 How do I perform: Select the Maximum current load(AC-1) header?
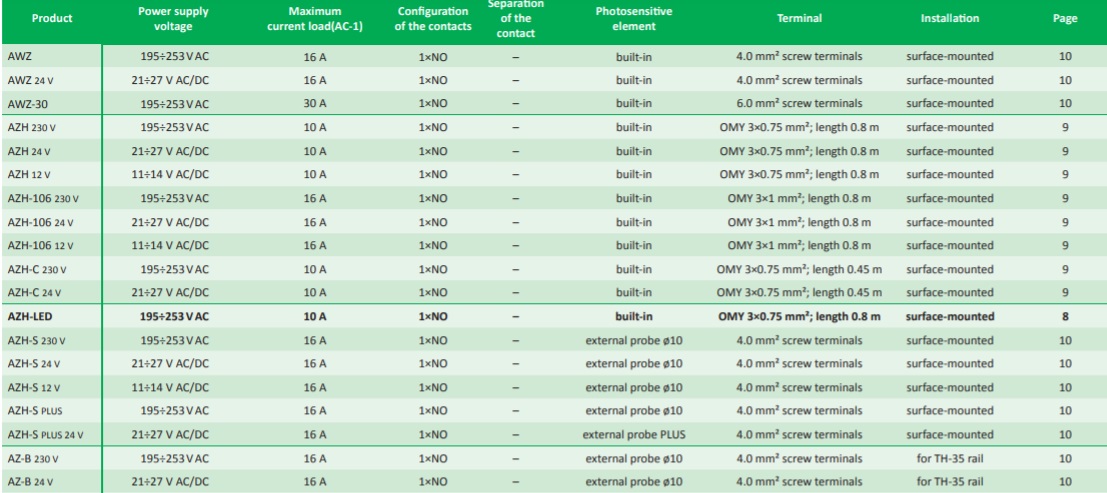tap(315, 19)
